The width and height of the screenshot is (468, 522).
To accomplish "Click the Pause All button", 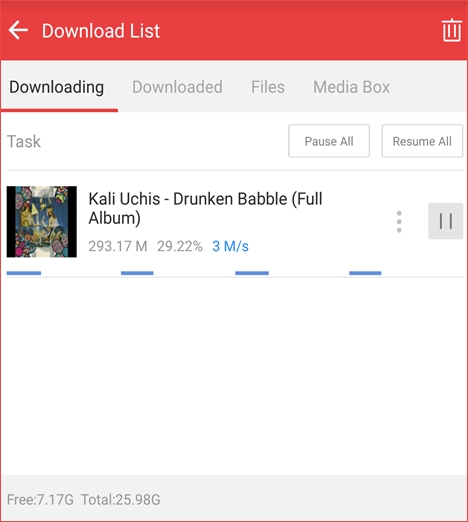I will click(x=329, y=141).
